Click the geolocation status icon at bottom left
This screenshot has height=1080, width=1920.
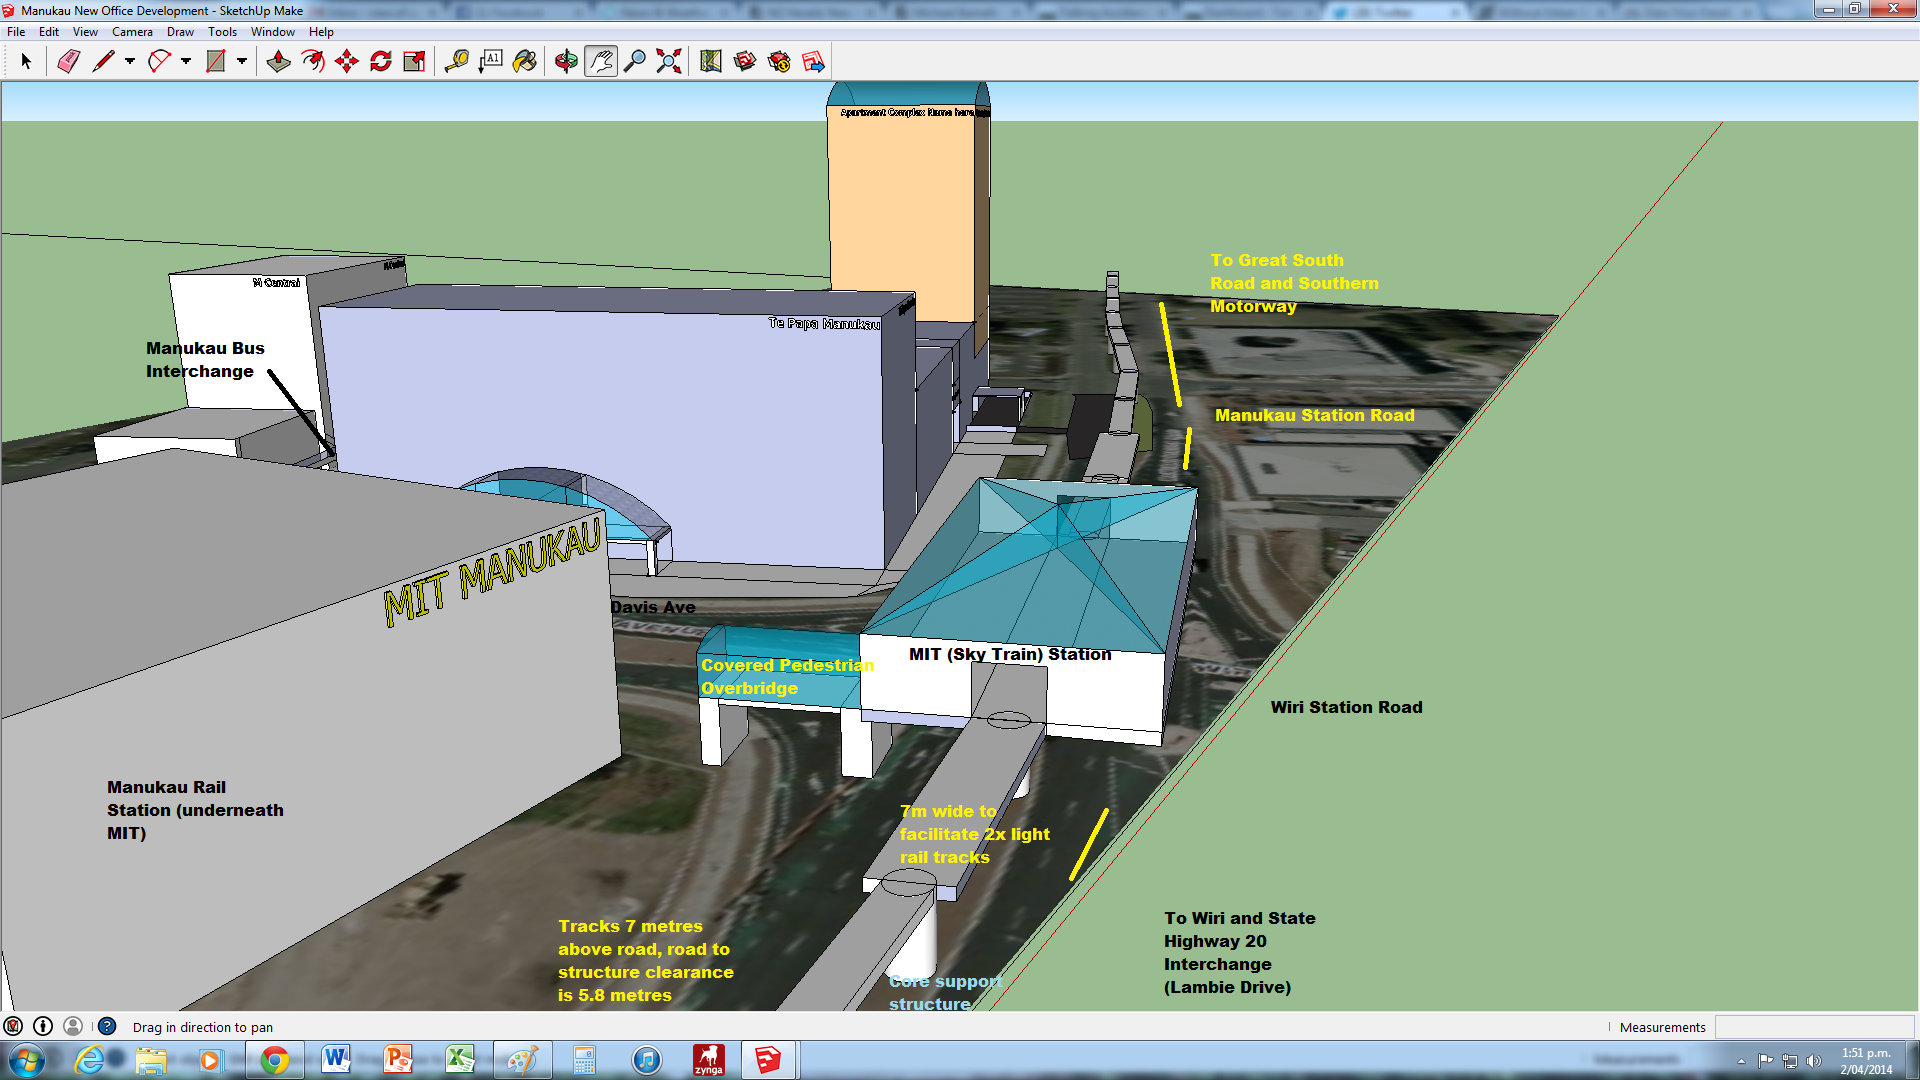[13, 1026]
